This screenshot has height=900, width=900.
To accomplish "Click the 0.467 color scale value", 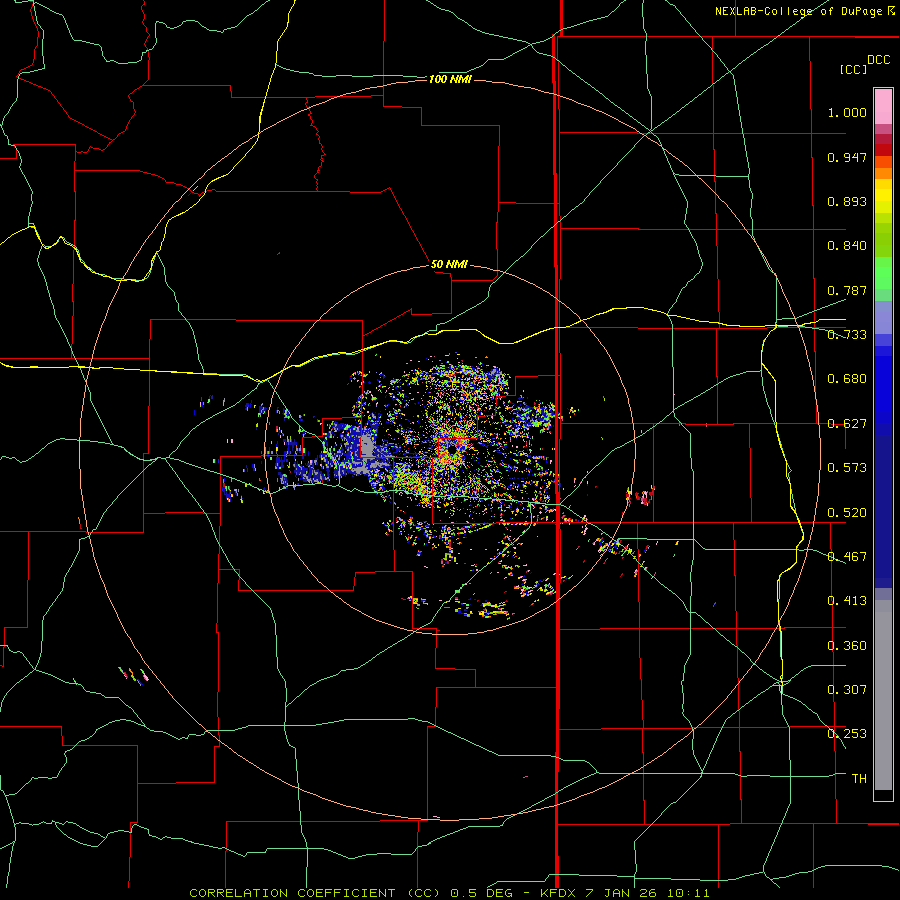I will point(847,557).
